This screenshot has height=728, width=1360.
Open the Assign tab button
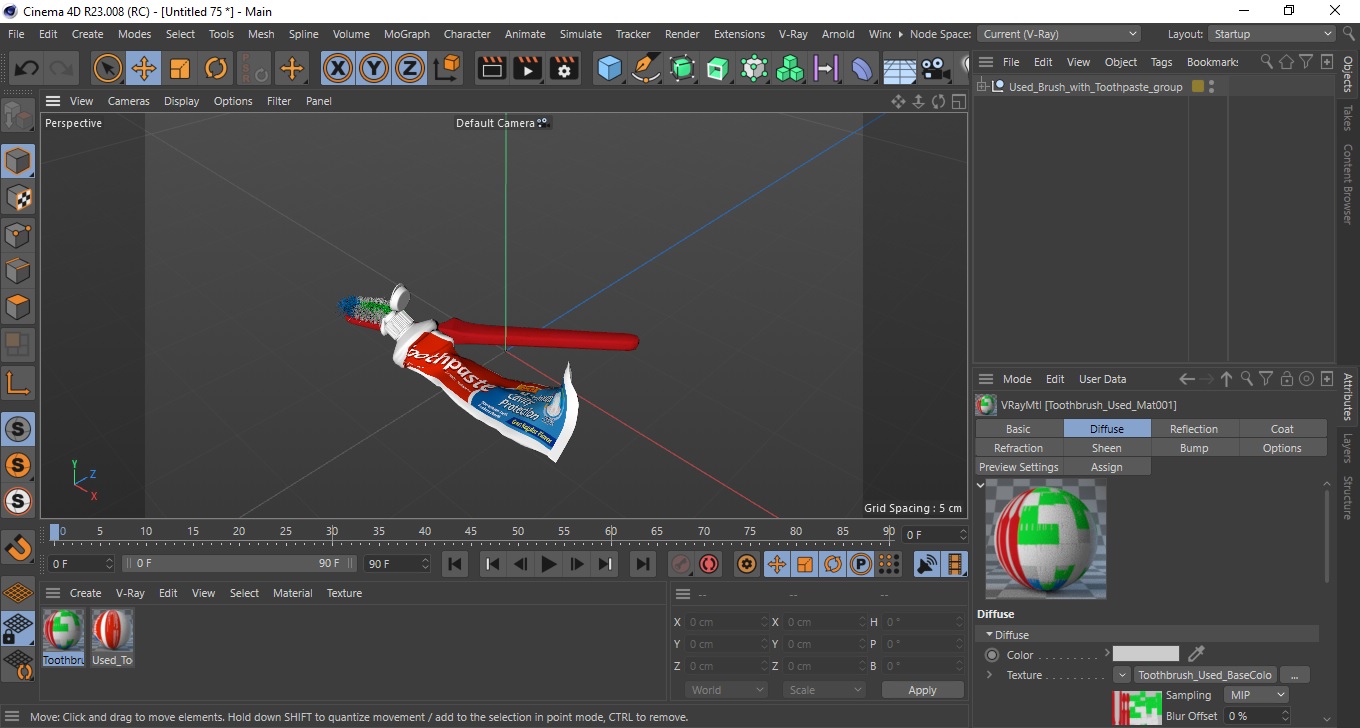[x=1106, y=467]
